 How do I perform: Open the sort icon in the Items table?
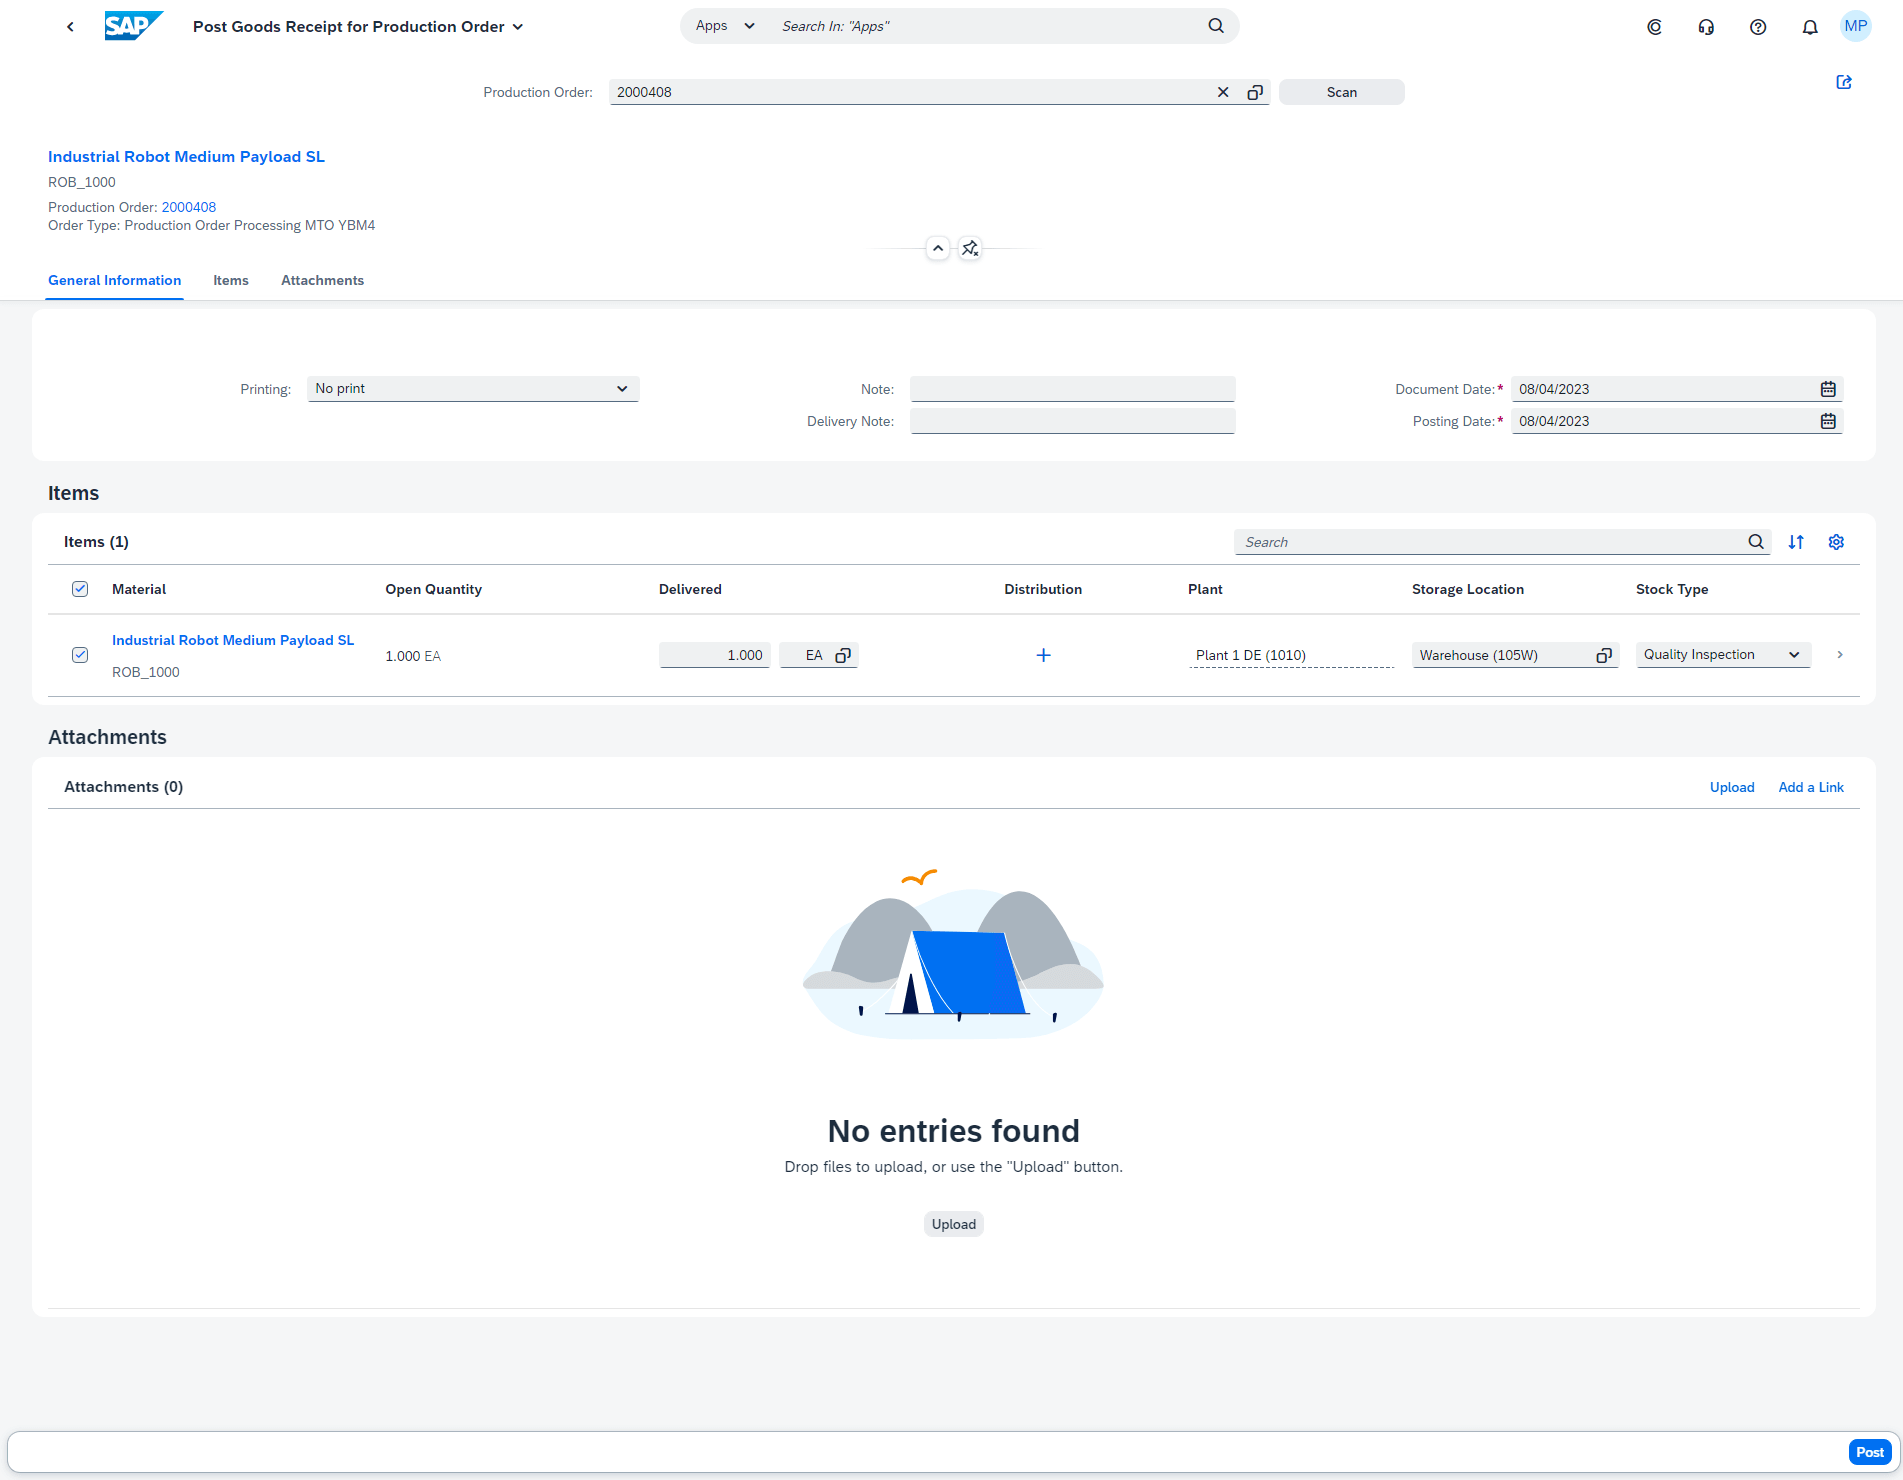tap(1796, 541)
